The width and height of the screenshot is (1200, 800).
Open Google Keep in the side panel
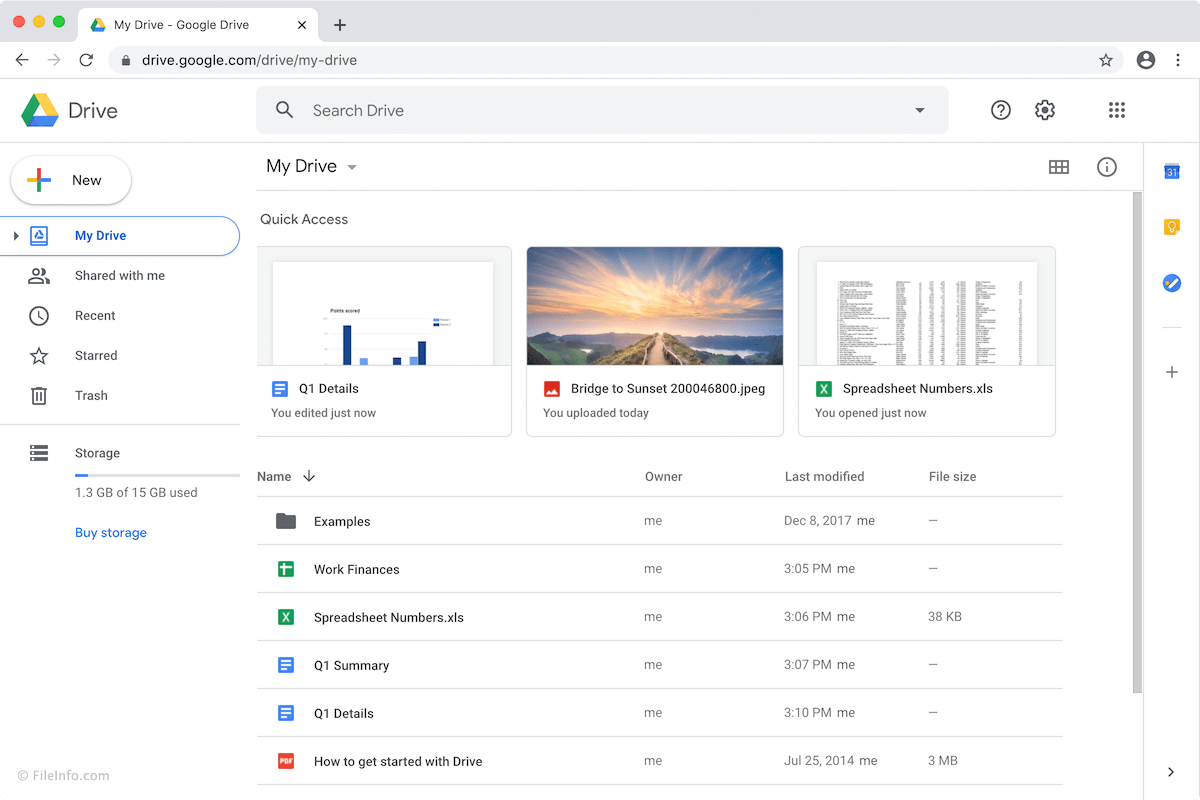pyautogui.click(x=1171, y=227)
